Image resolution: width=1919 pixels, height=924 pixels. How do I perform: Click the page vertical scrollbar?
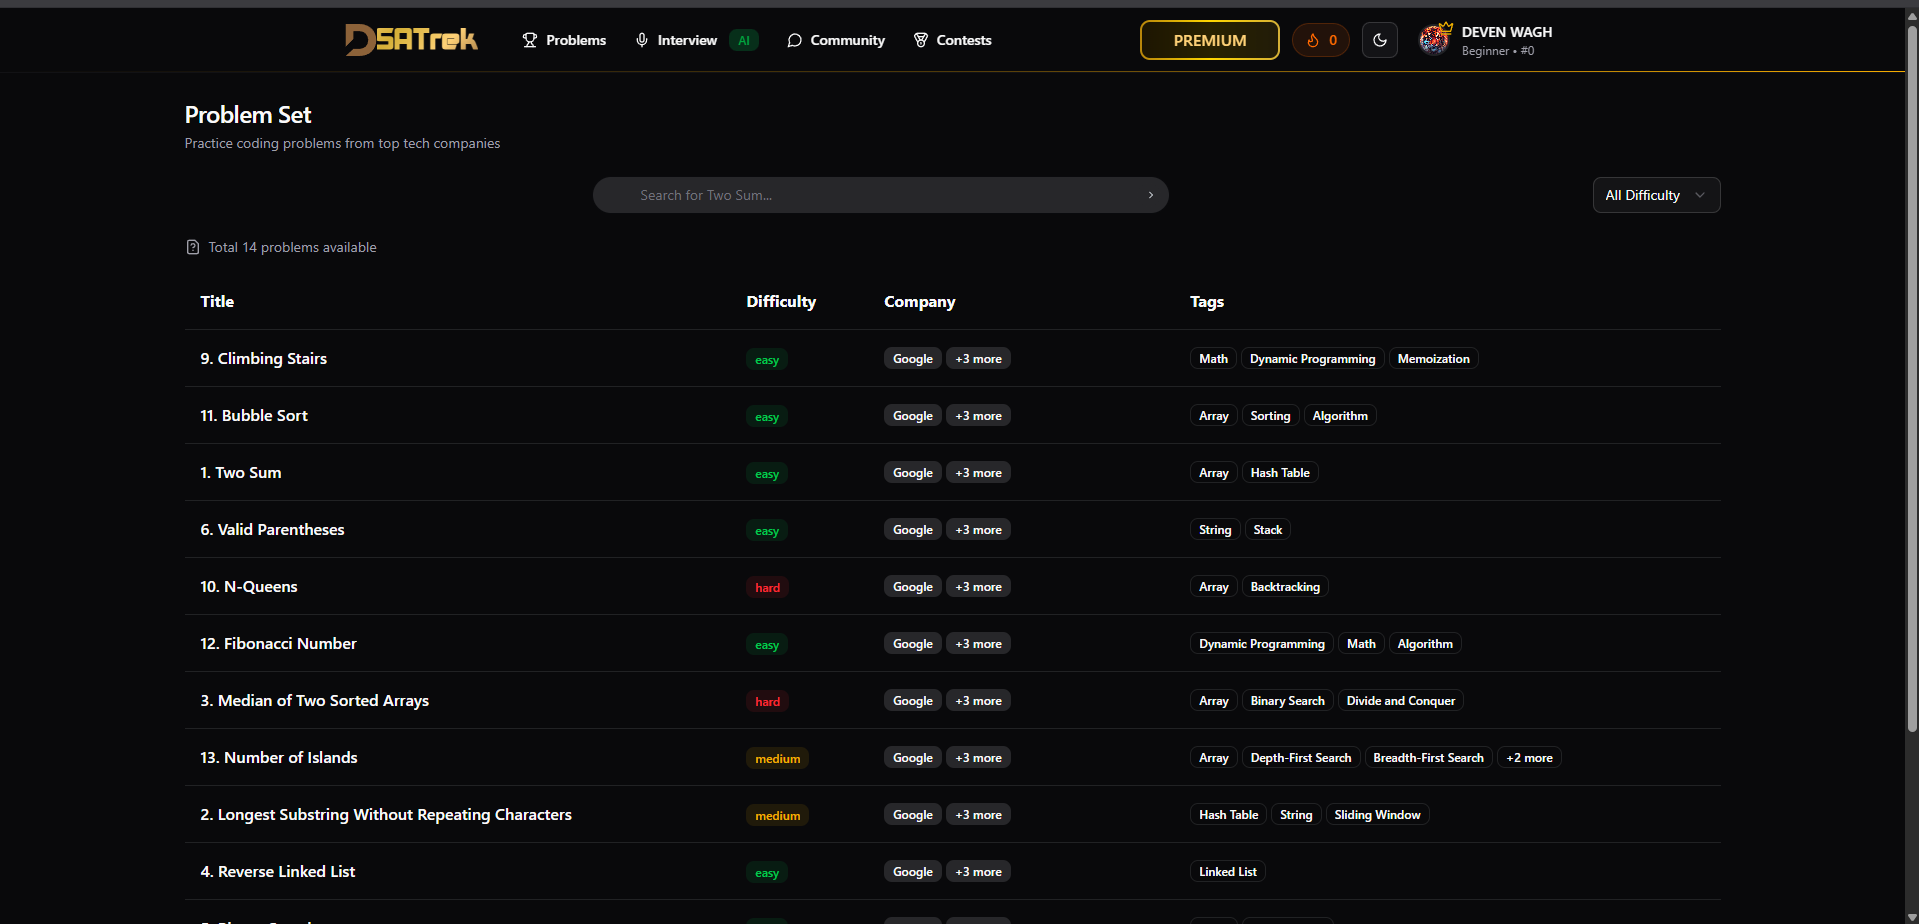pyautogui.click(x=1912, y=380)
